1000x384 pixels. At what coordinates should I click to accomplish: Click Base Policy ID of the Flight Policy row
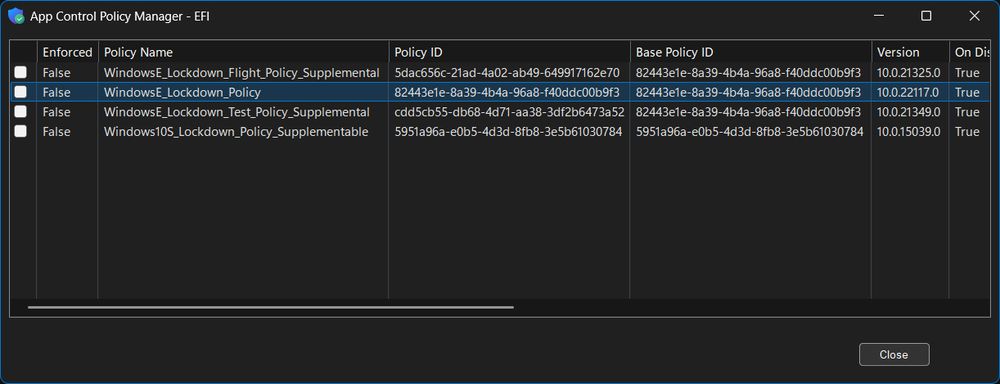point(748,73)
